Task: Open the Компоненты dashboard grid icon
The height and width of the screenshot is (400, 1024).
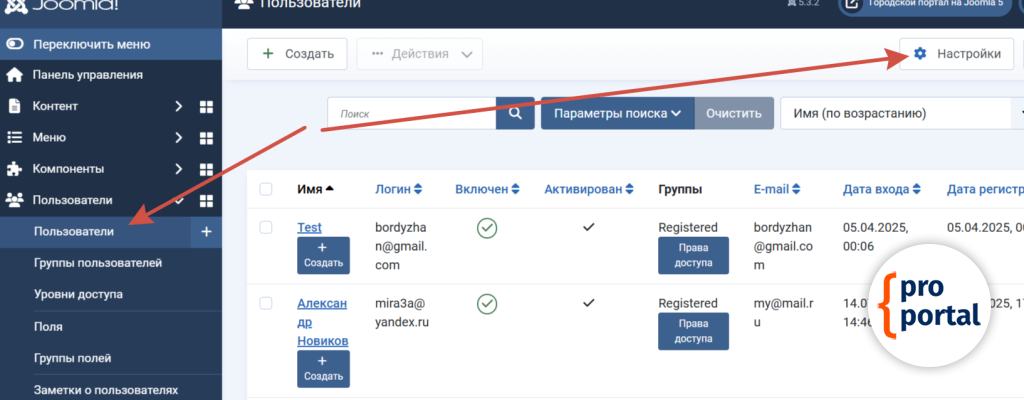Action: [x=206, y=169]
